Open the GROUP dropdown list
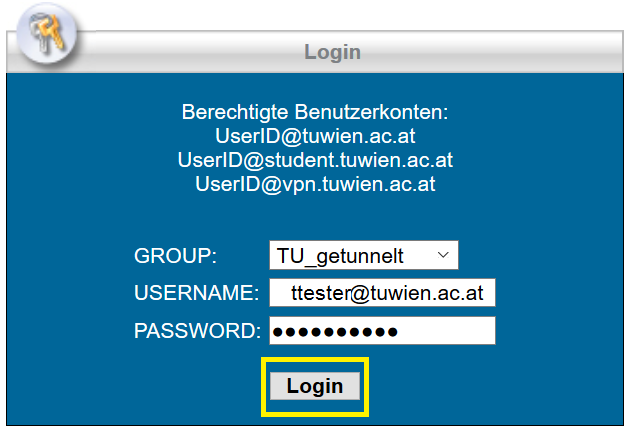635x440 pixels. (364, 255)
